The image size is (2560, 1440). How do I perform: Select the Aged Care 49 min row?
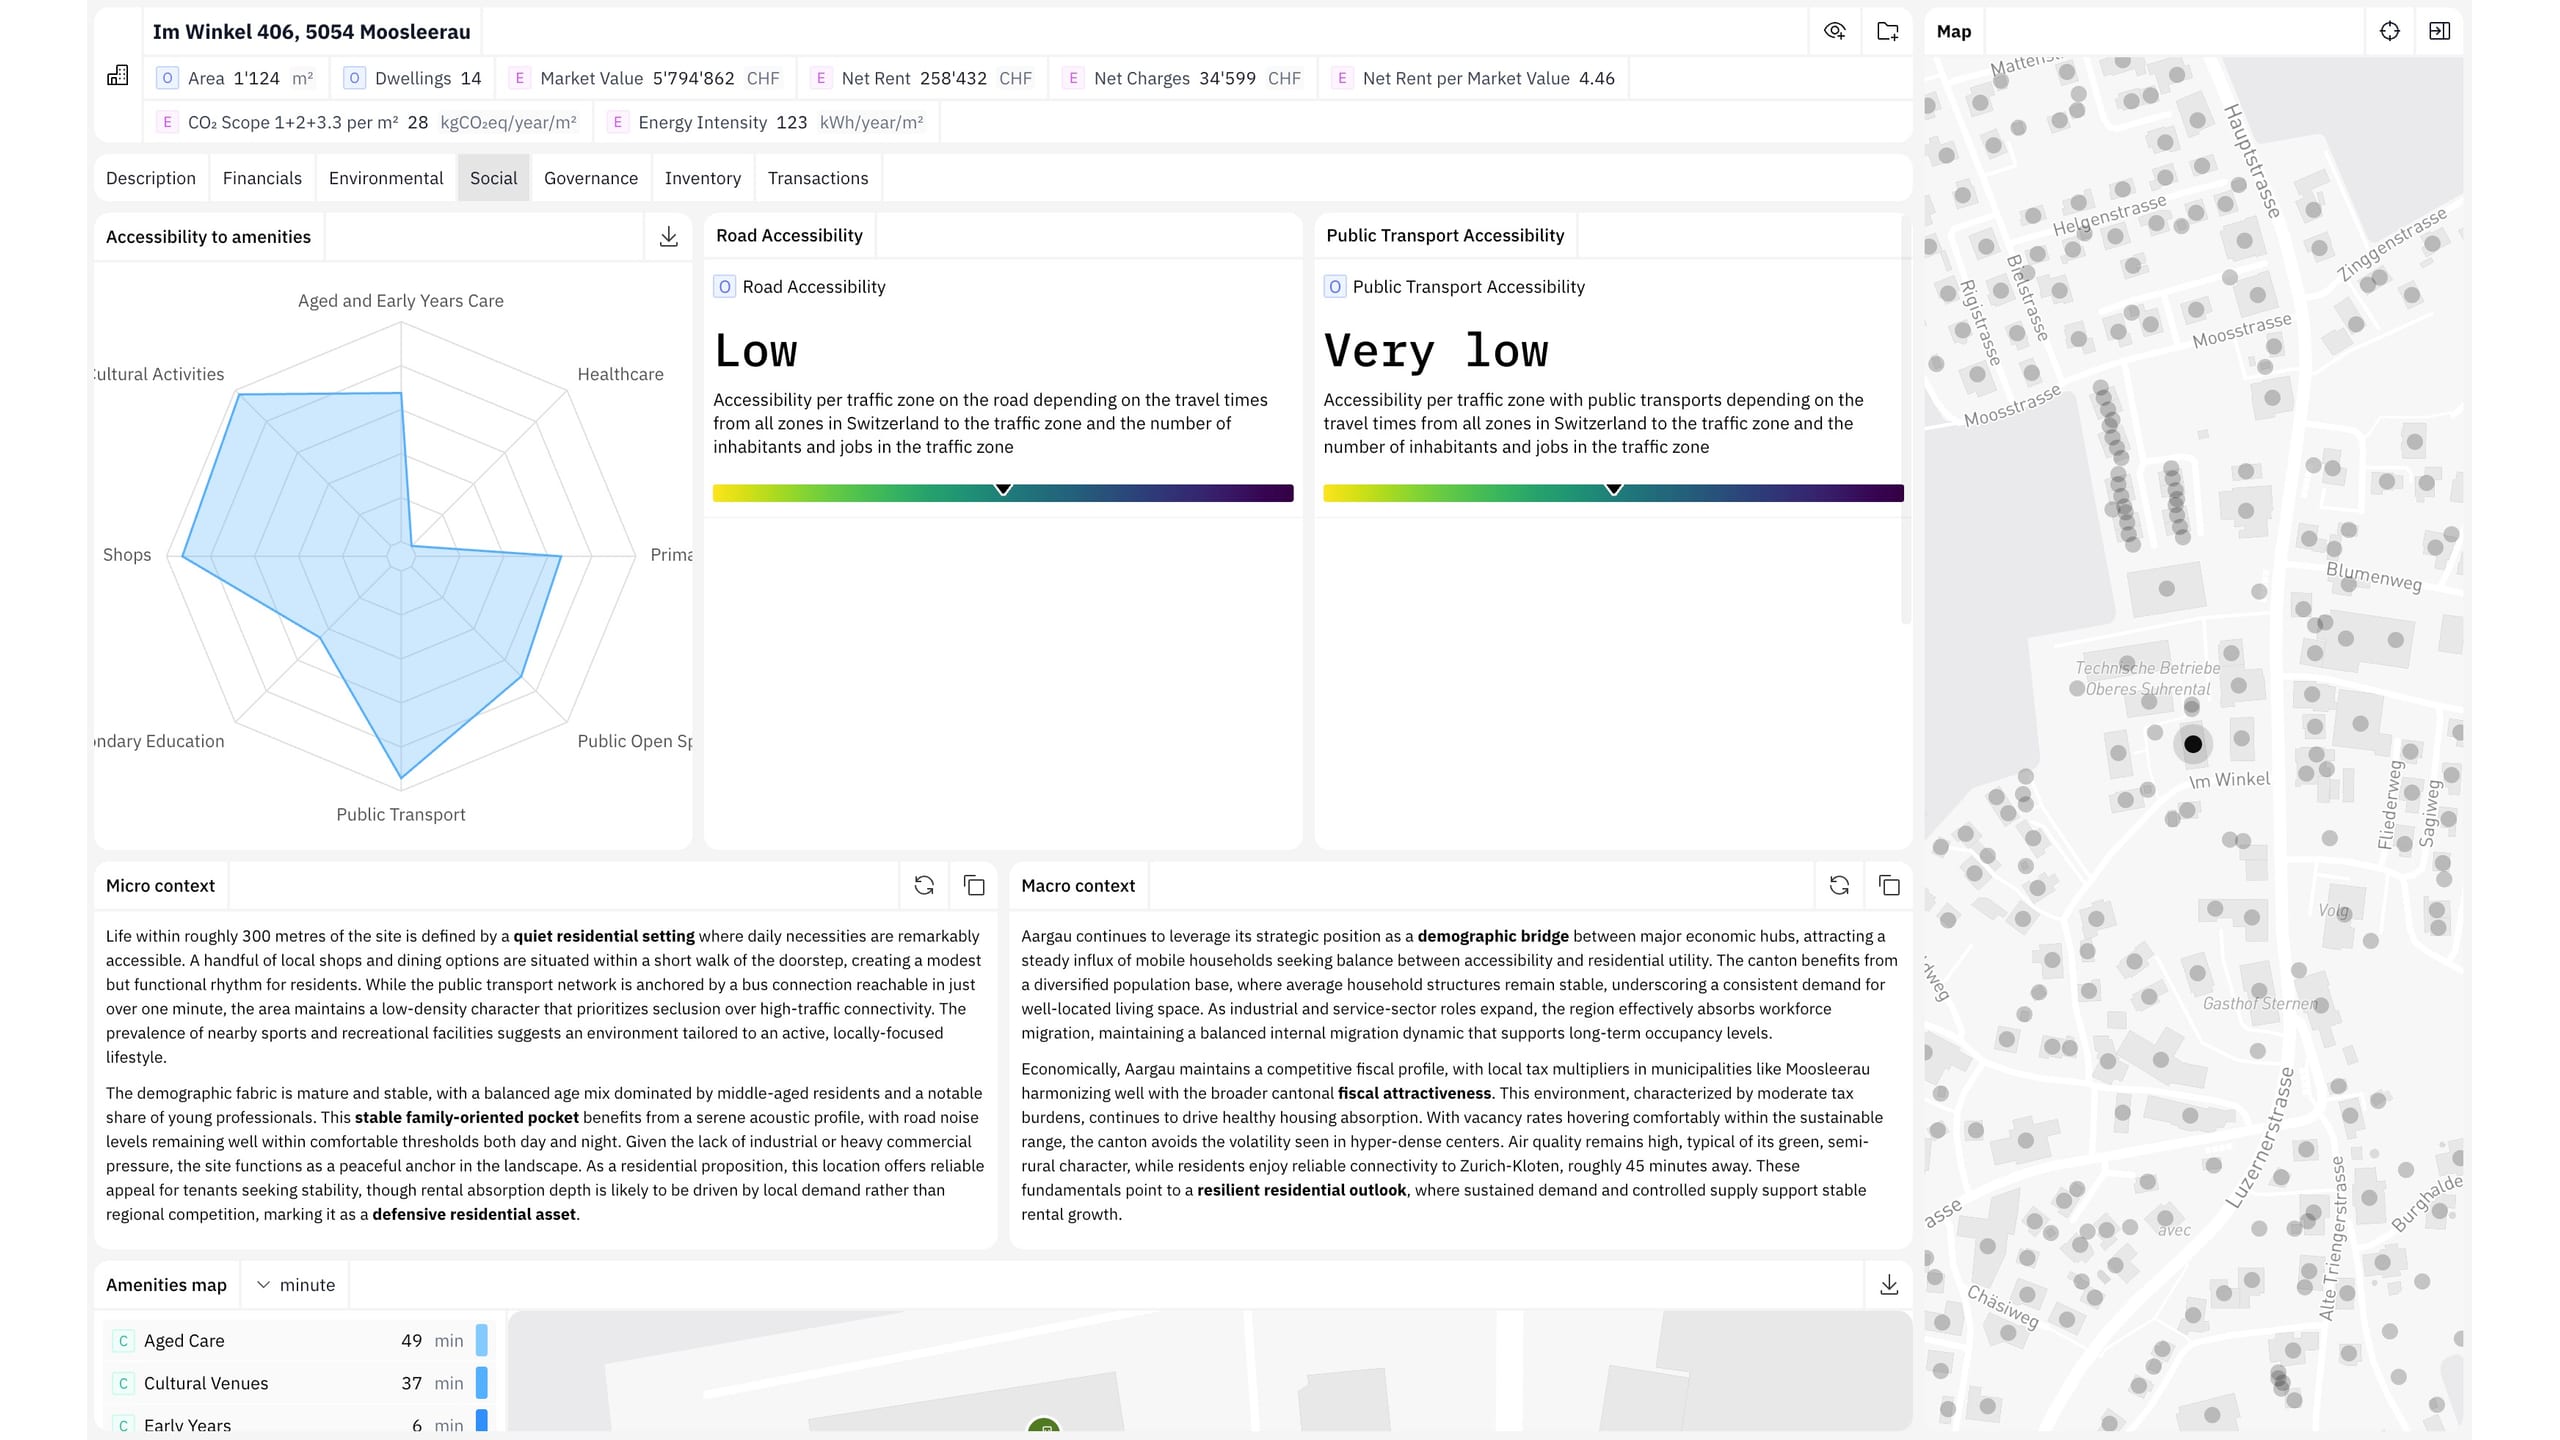click(297, 1341)
